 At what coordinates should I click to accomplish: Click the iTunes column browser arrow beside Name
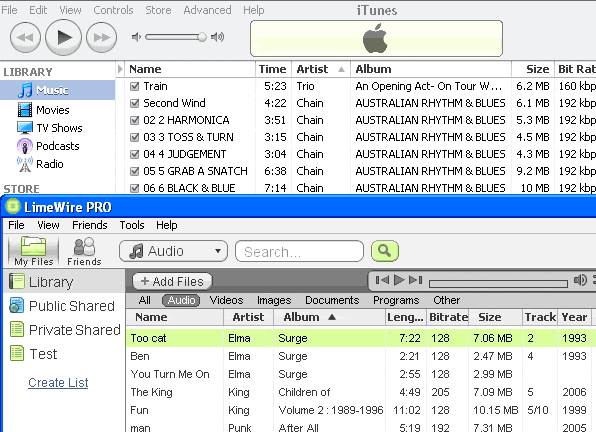[x=120, y=69]
